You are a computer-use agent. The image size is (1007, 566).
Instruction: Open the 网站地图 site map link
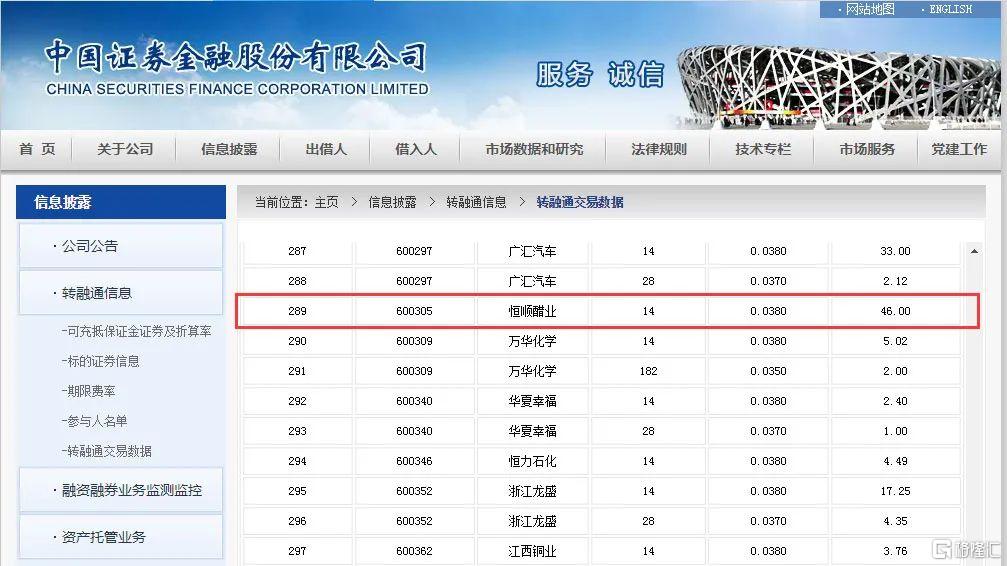(x=869, y=9)
